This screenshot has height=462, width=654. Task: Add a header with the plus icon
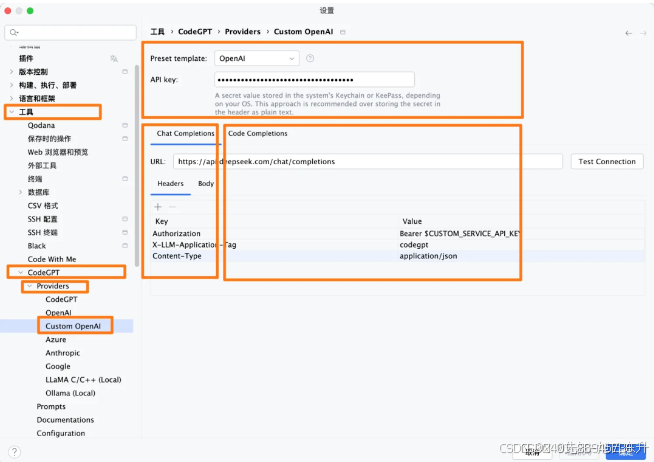(158, 206)
